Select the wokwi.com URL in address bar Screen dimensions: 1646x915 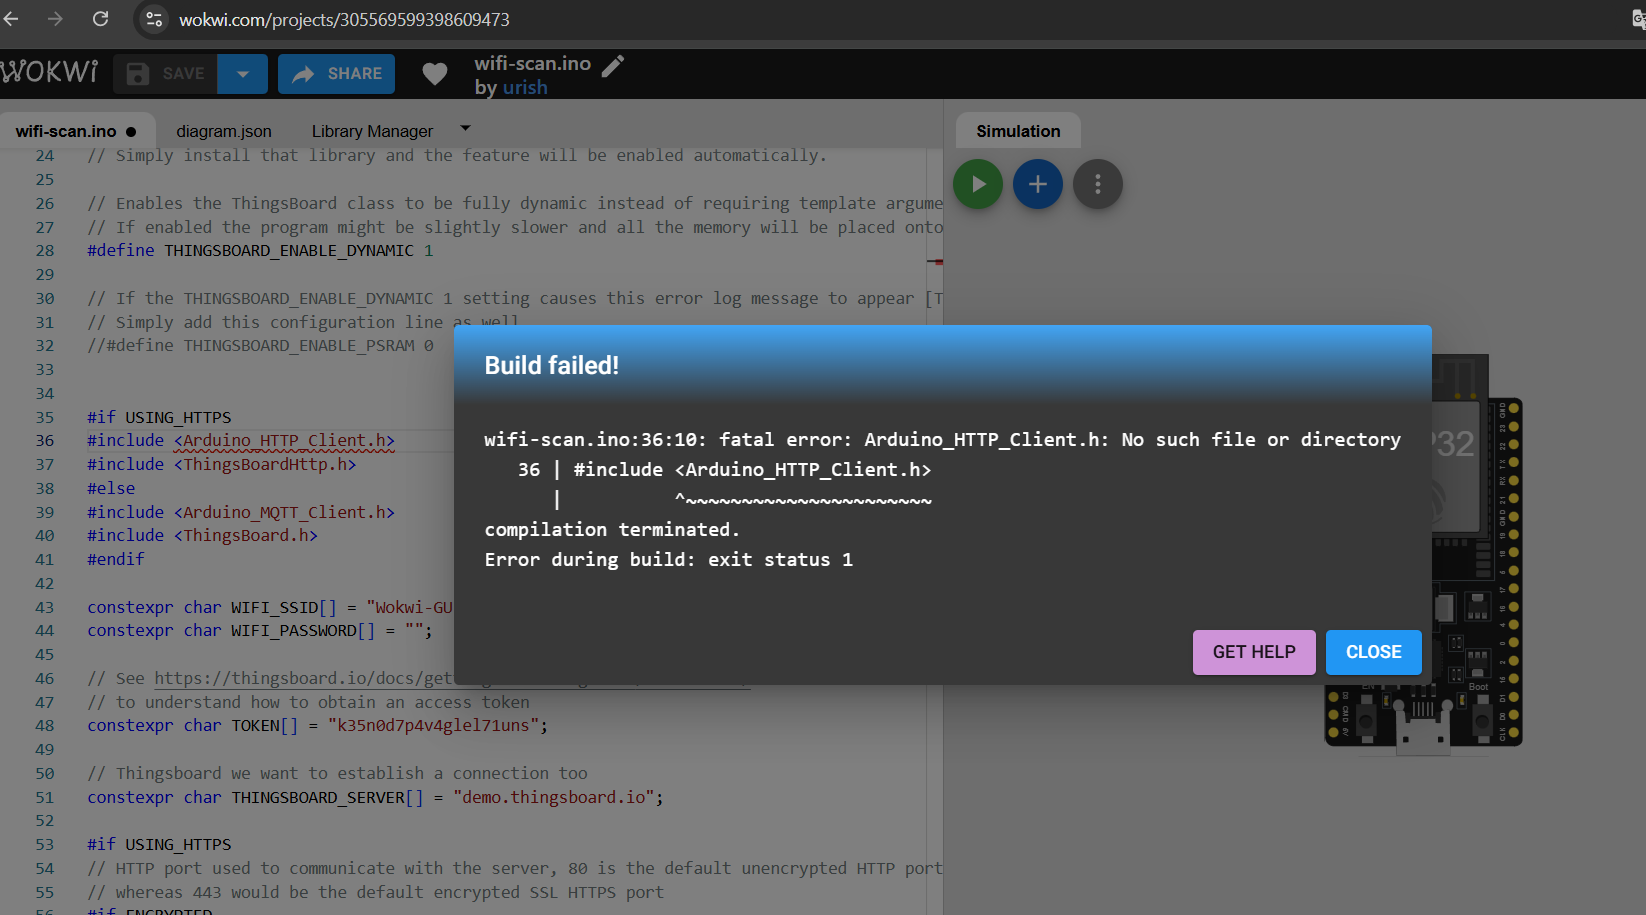click(x=344, y=20)
